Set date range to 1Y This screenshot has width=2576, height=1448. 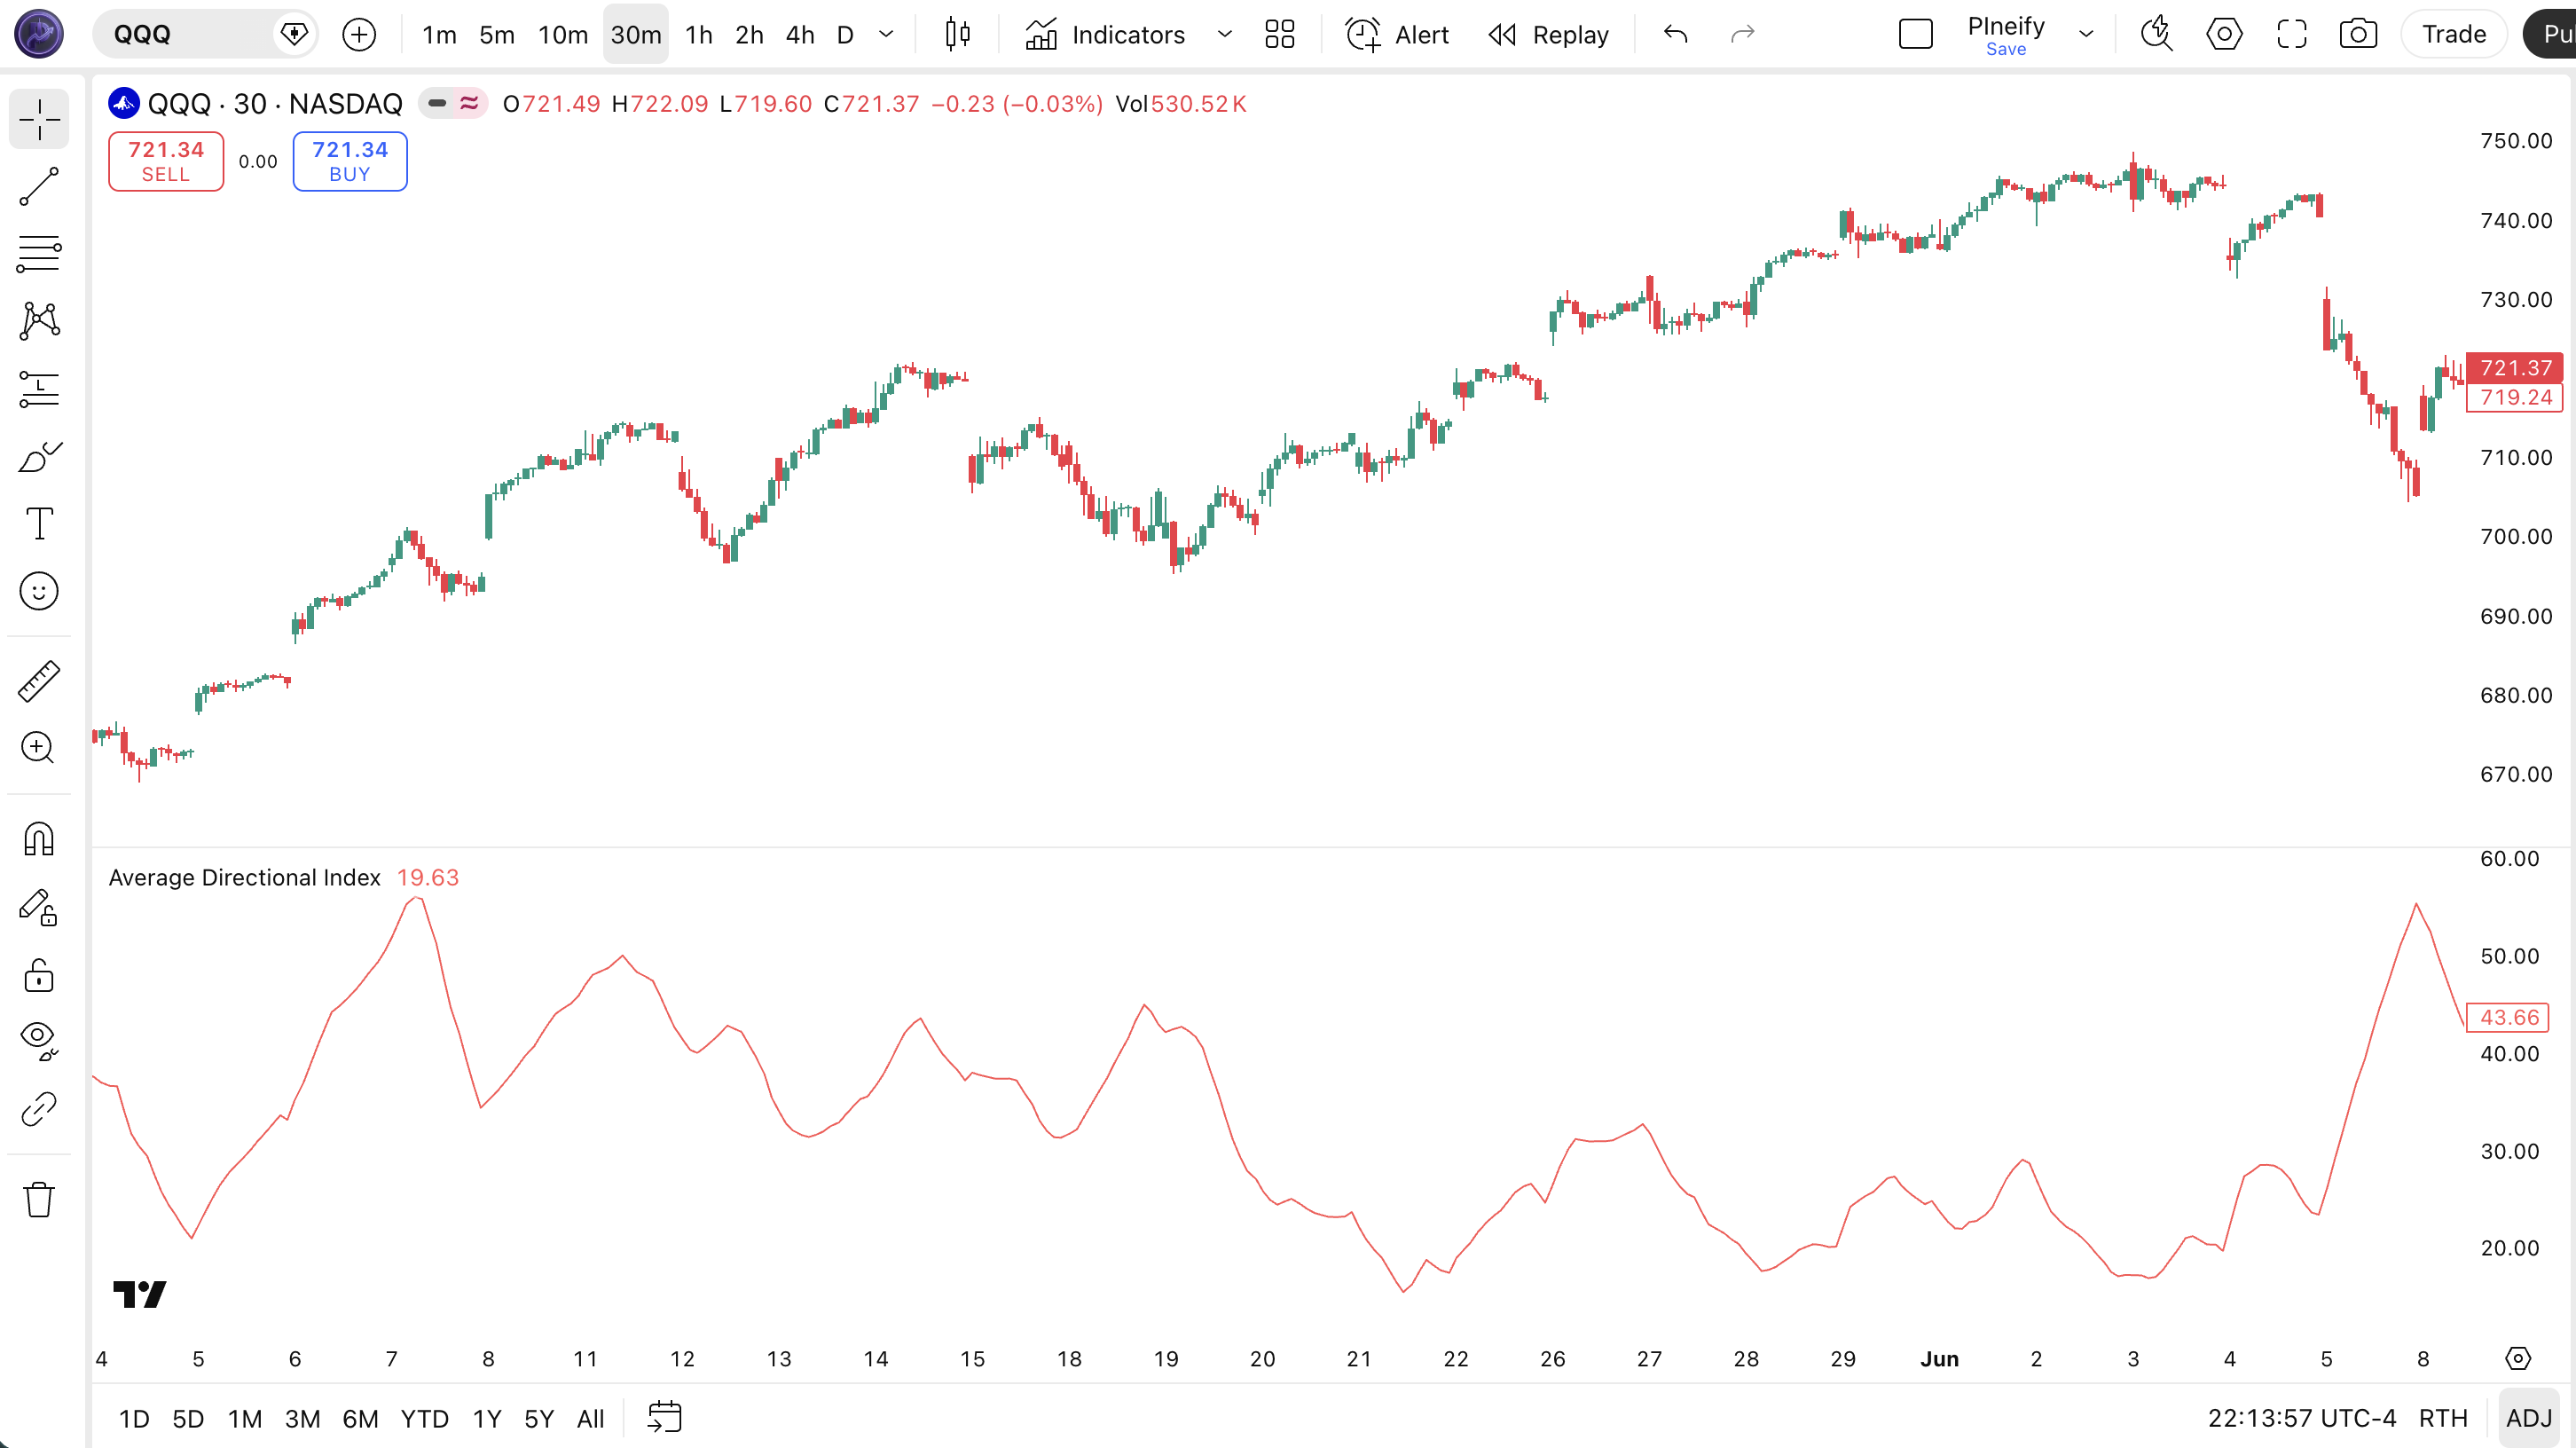[x=487, y=1418]
